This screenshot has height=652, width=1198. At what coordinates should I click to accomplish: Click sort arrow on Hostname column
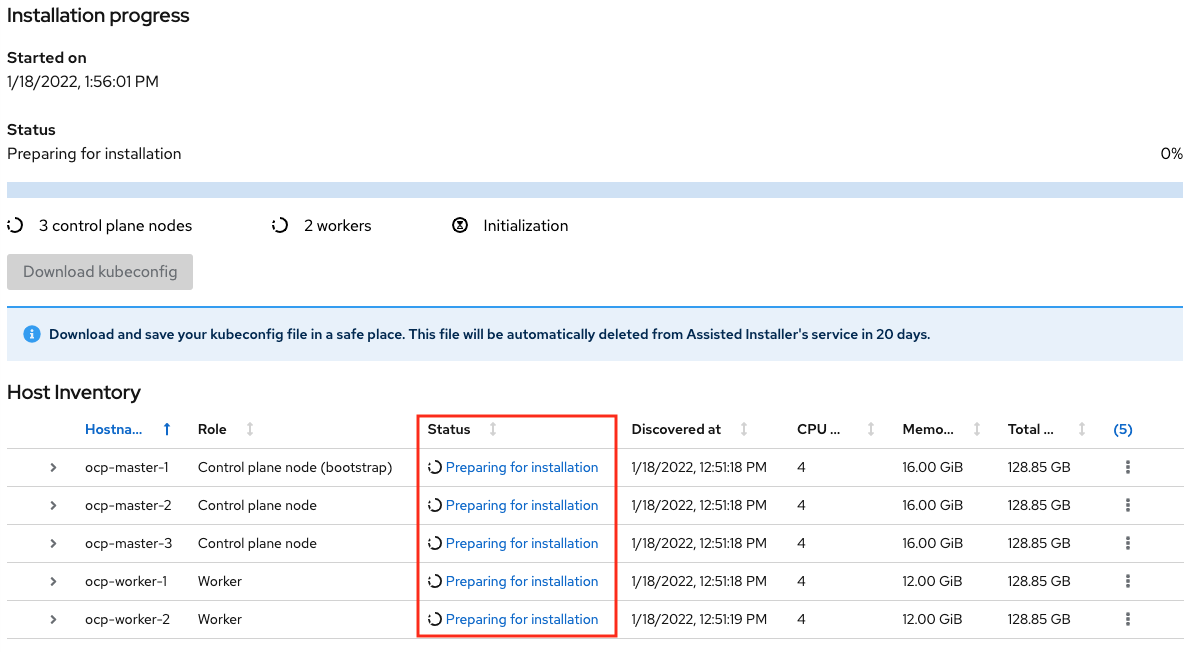[x=167, y=429]
